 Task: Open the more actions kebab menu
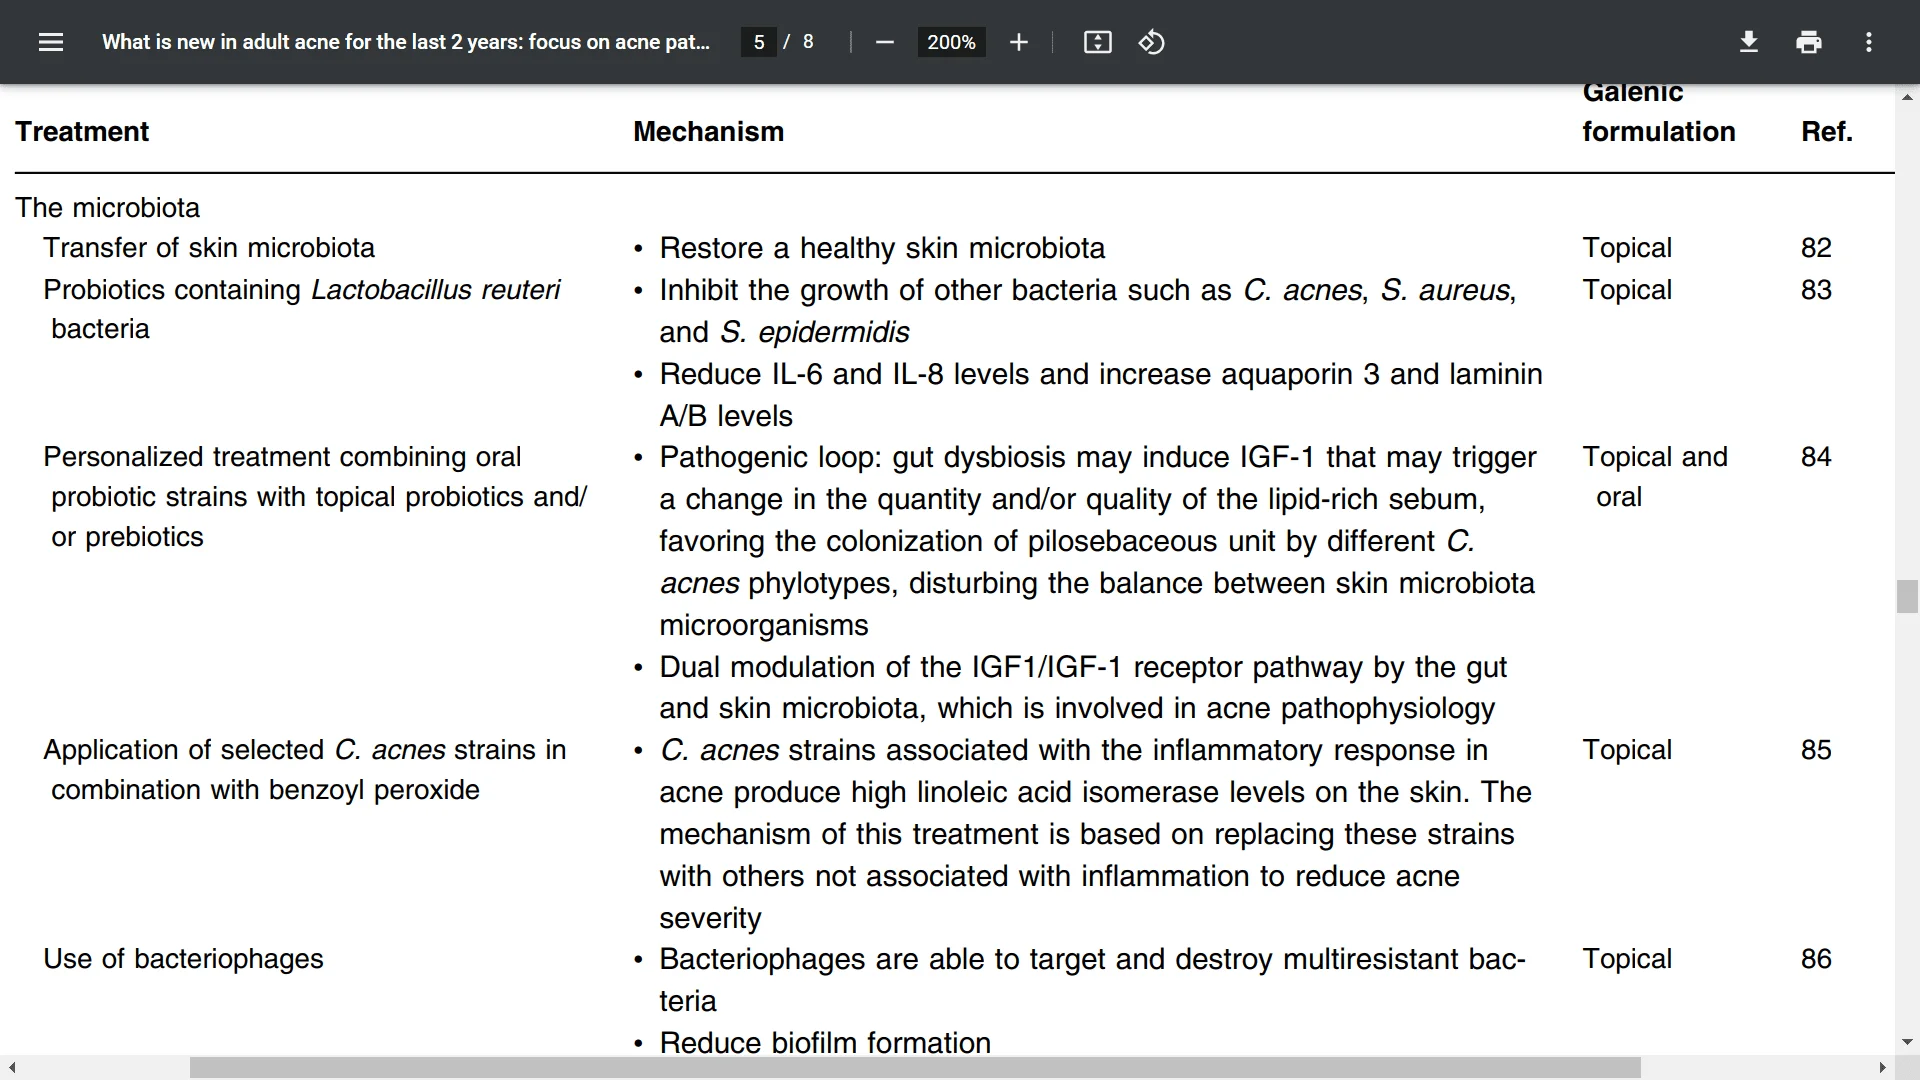[x=1868, y=42]
